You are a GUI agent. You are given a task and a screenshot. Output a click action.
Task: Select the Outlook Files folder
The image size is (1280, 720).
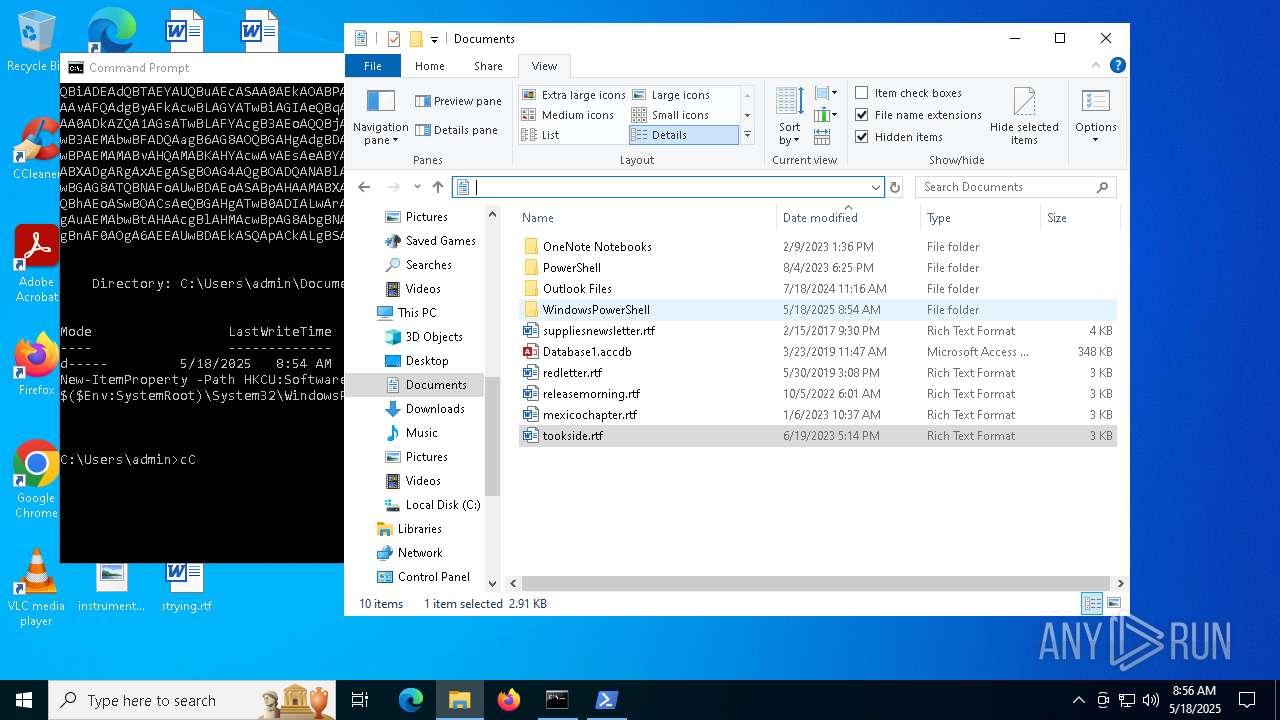pyautogui.click(x=818, y=289)
